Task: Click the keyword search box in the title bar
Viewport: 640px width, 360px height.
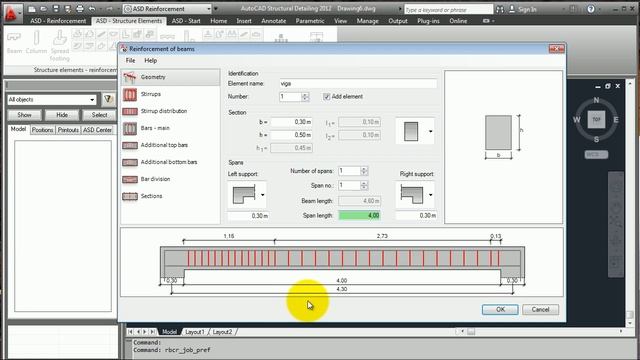Action: pyautogui.click(x=449, y=9)
